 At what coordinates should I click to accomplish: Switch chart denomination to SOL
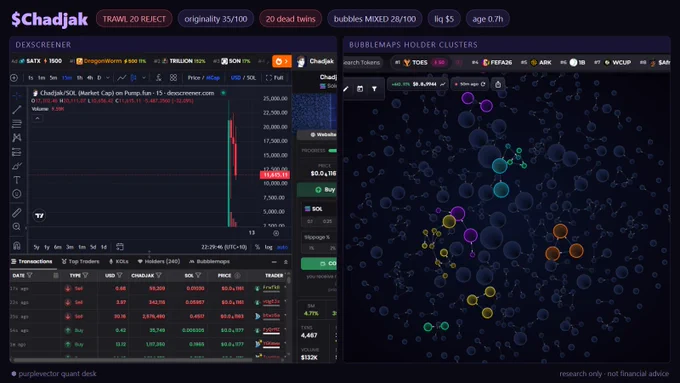click(x=251, y=78)
